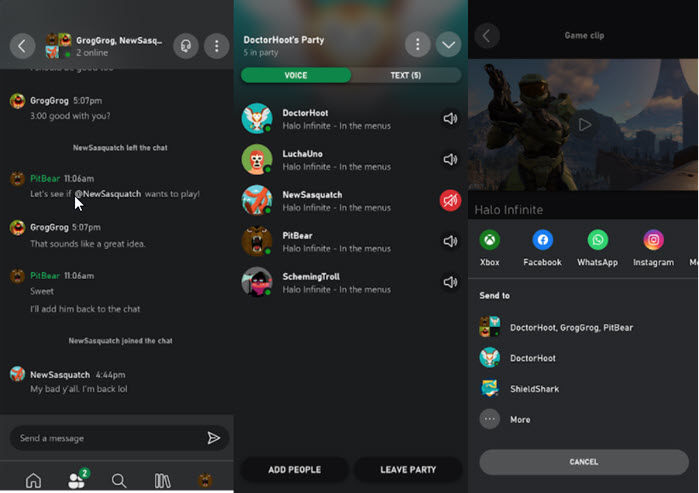Click '3:00 good with you?' message
699x493 pixels.
70,116
